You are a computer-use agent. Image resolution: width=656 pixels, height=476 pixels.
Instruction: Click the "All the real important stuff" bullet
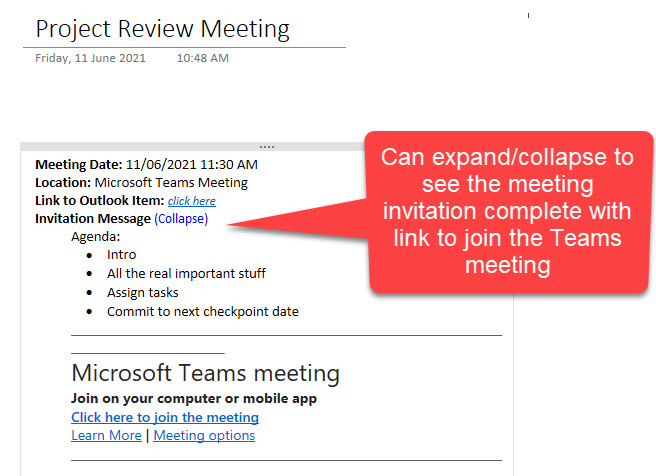186,273
